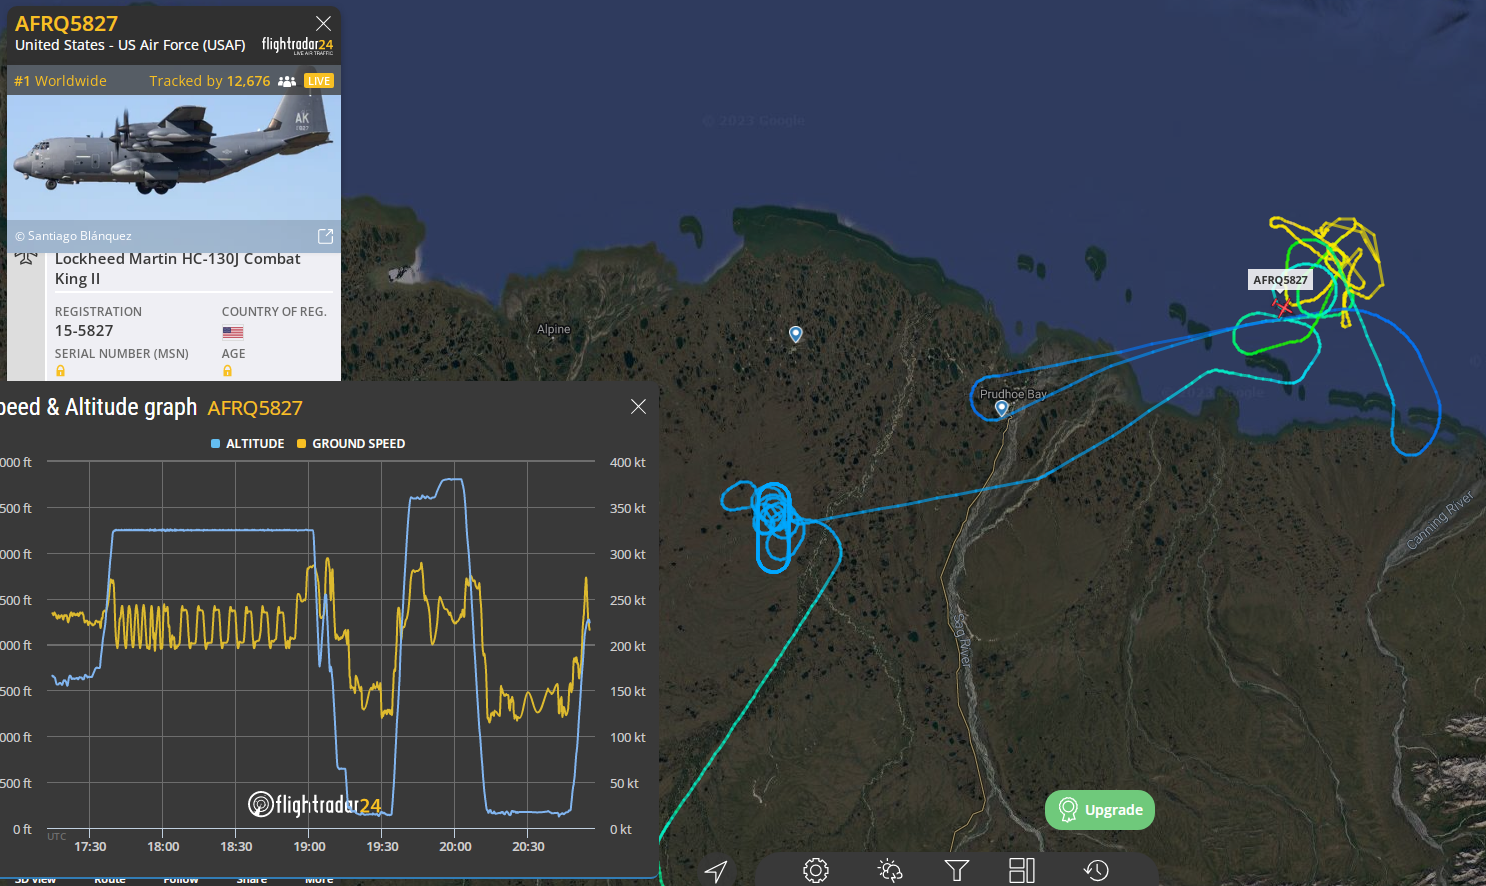Close the AFRQ5827 flight details panel
The height and width of the screenshot is (886, 1486).
pyautogui.click(x=323, y=23)
